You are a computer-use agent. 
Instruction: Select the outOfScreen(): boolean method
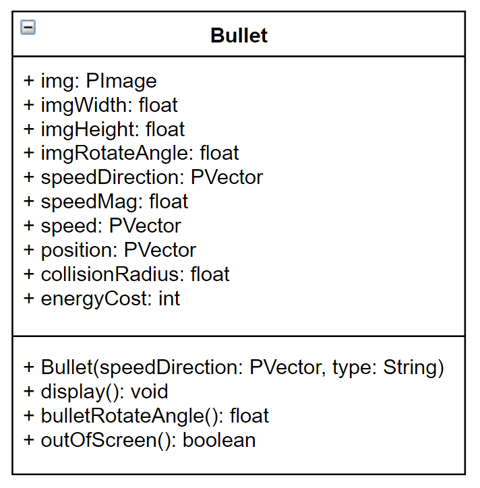pos(139,440)
